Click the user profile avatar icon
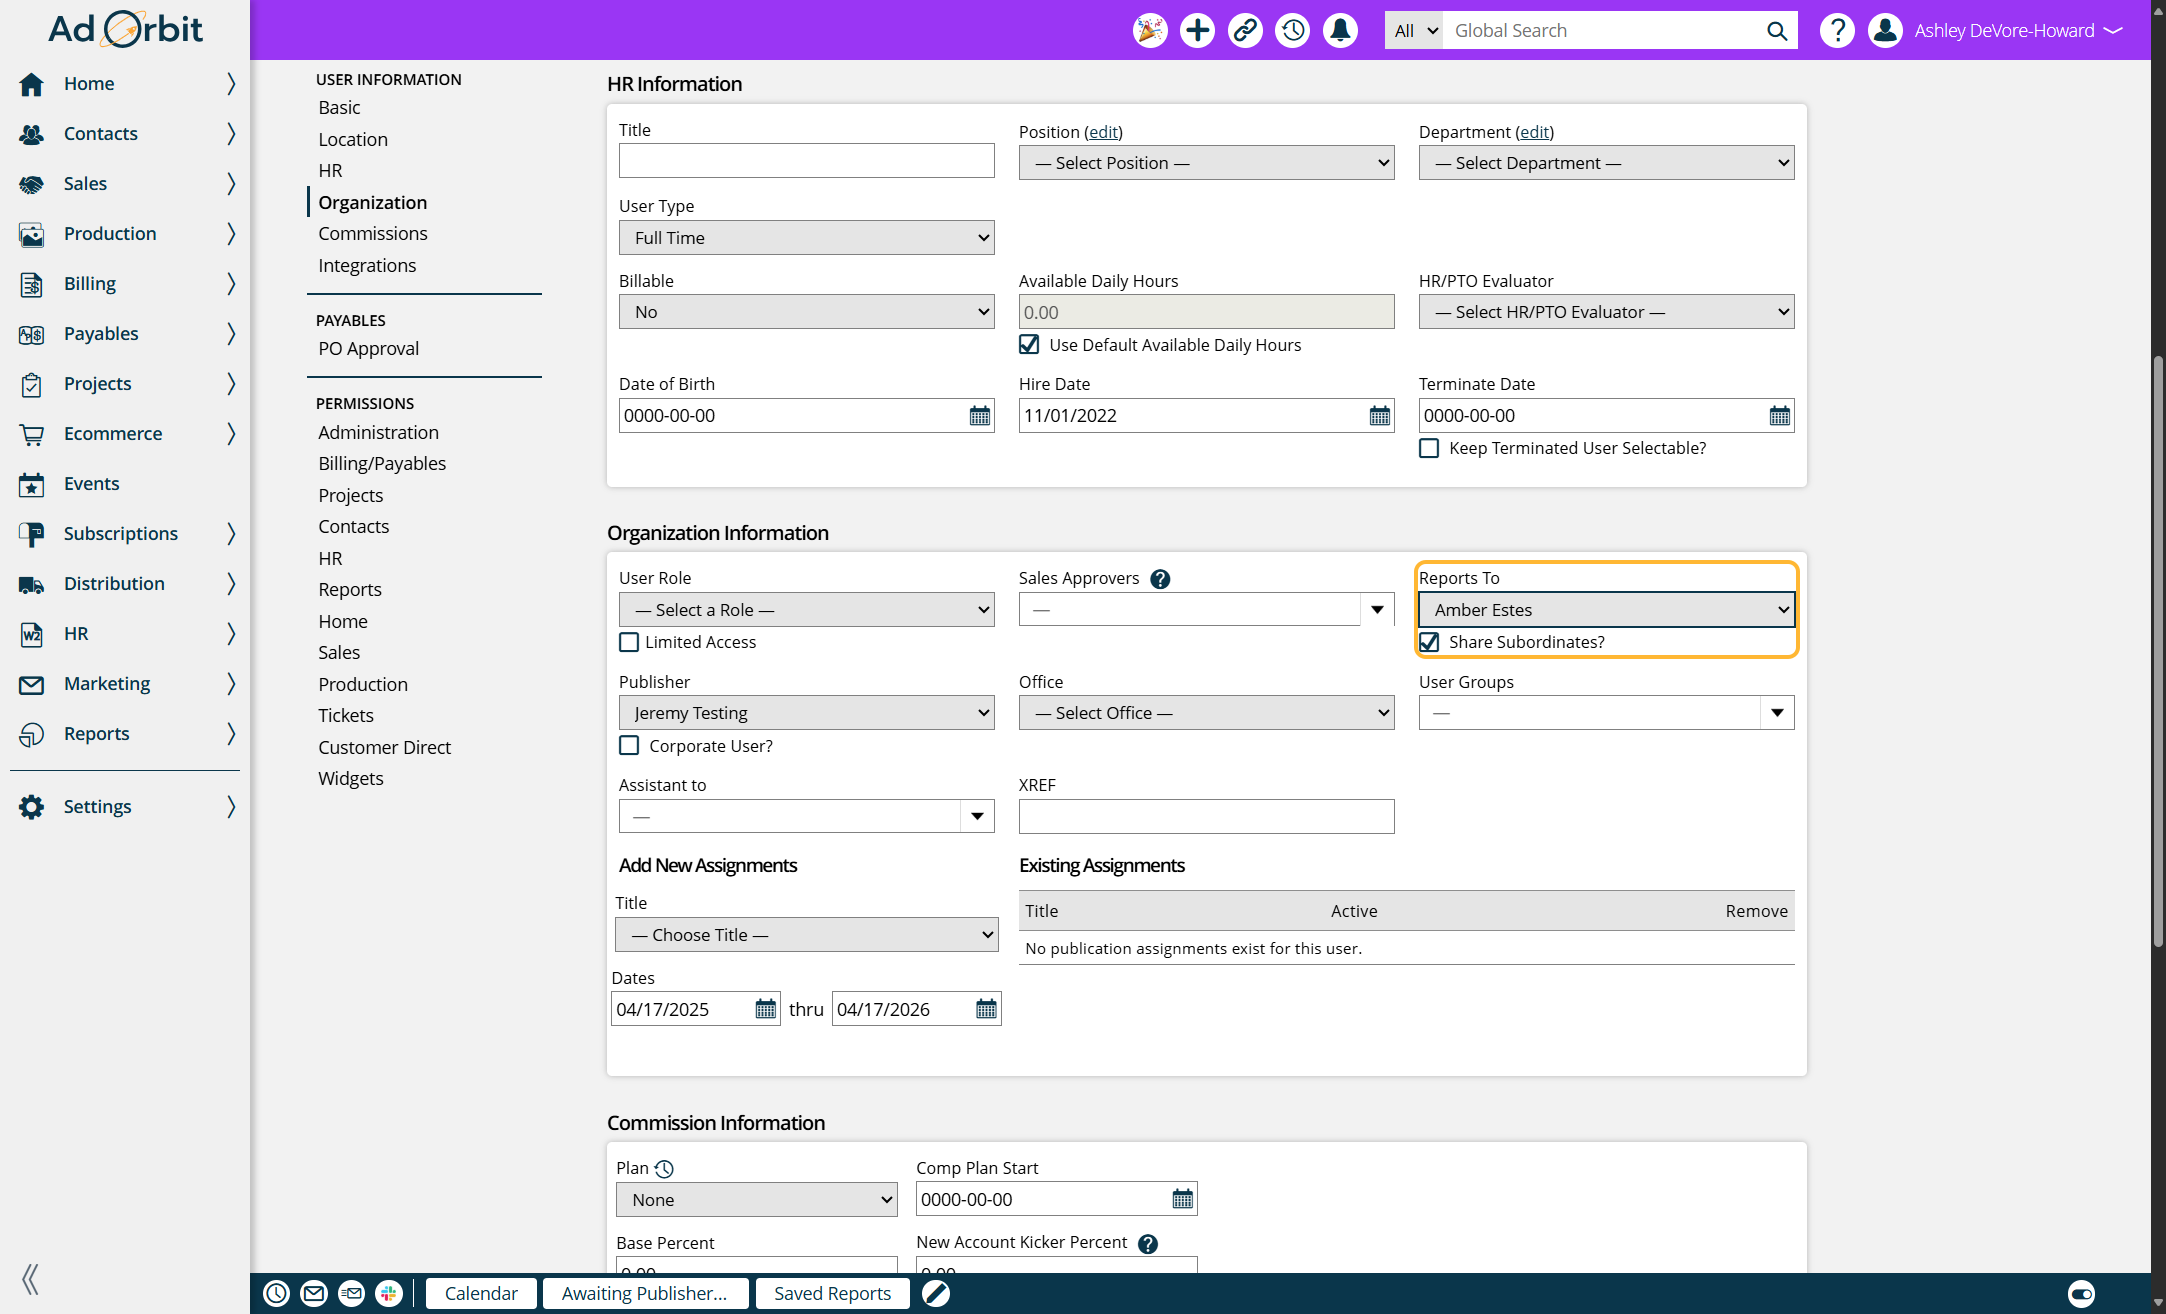 (x=1885, y=30)
